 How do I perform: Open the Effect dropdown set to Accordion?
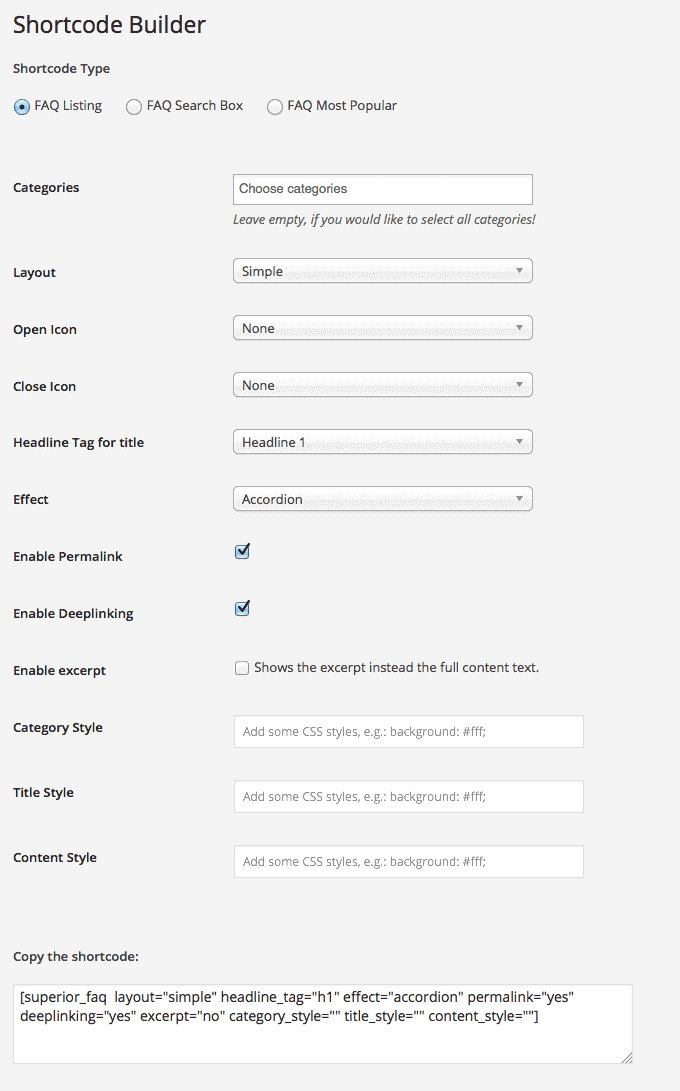click(382, 499)
